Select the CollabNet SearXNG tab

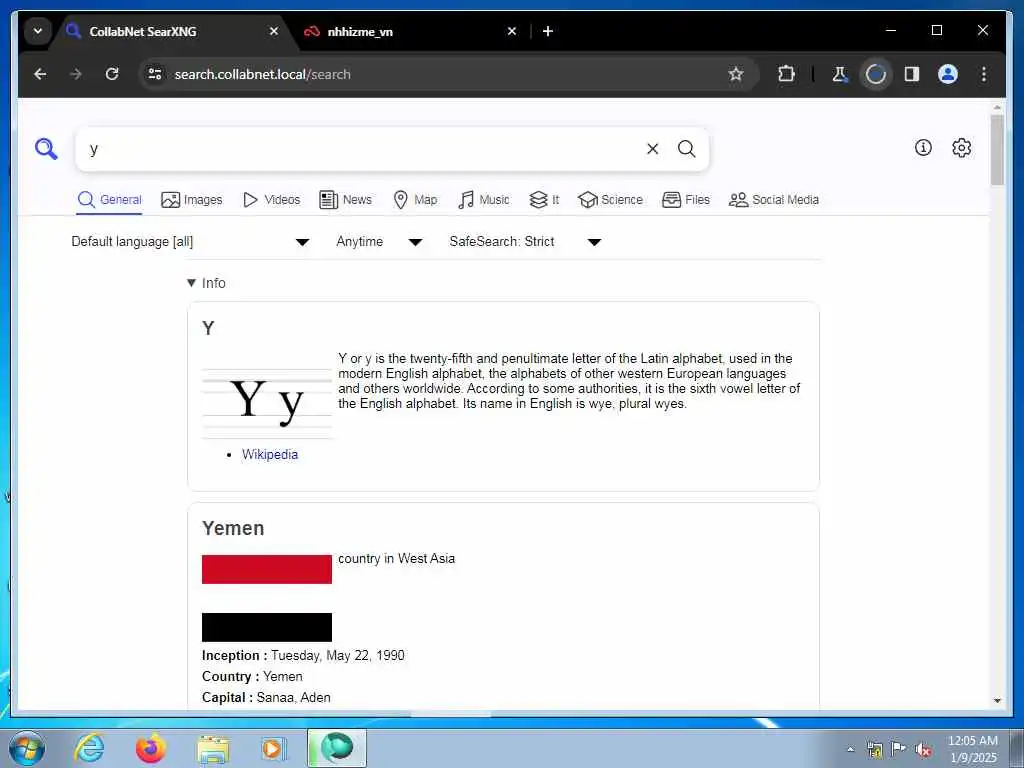point(172,31)
